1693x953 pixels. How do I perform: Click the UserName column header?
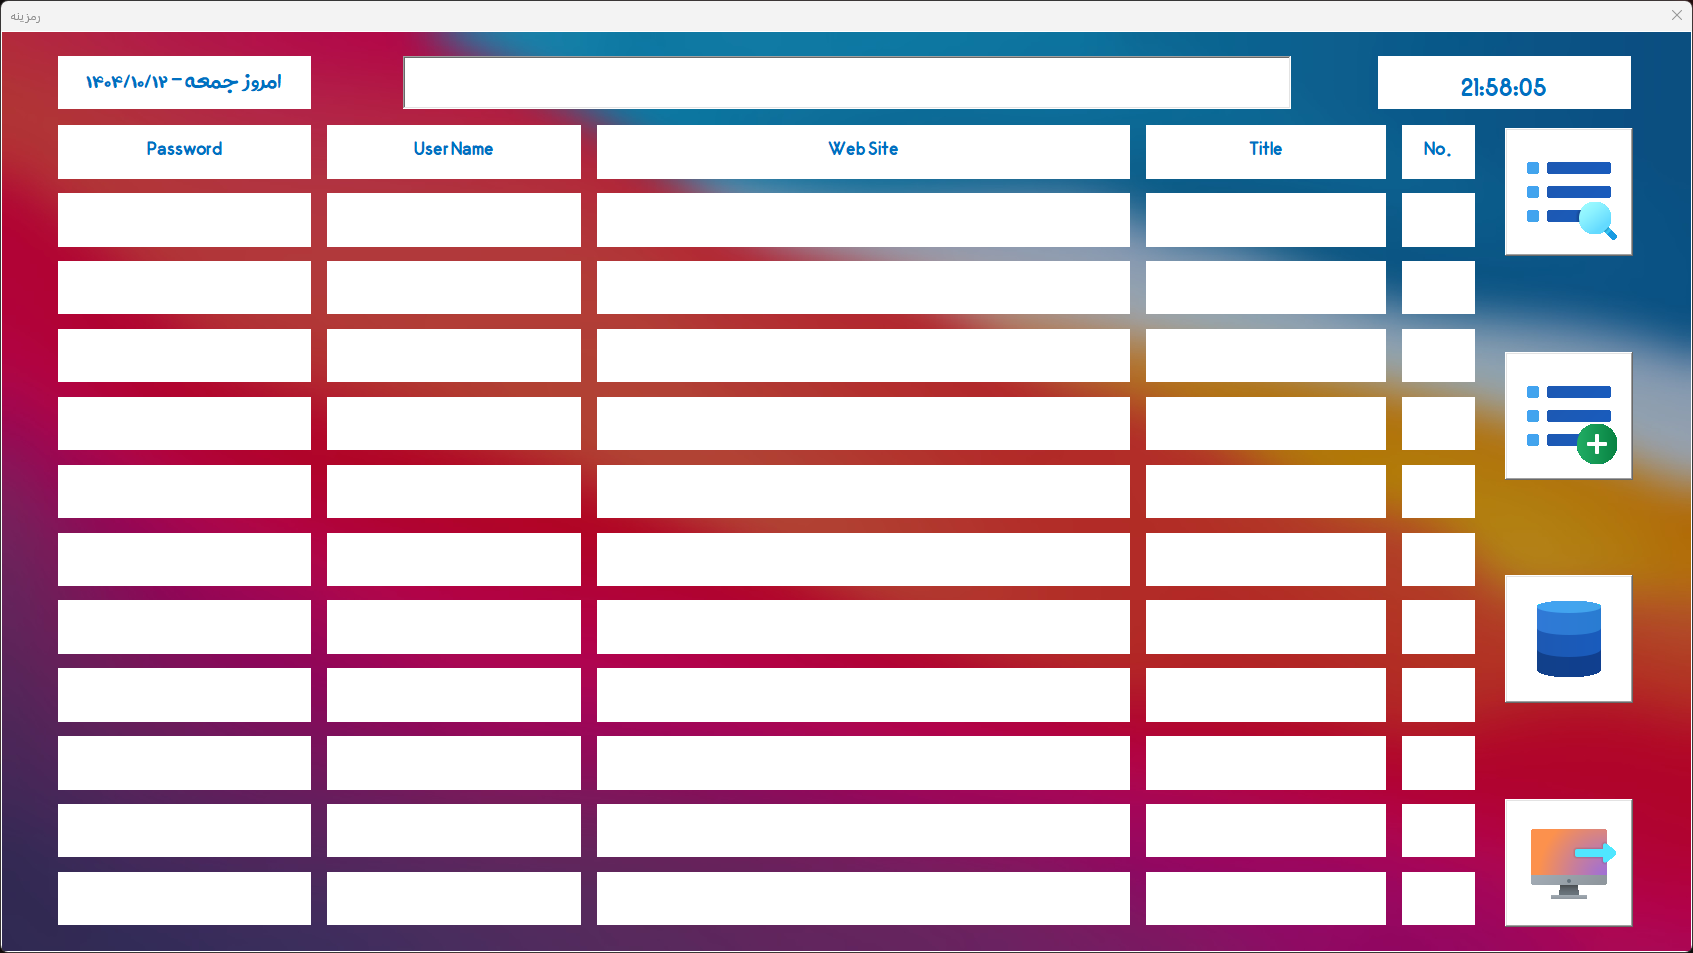(x=453, y=151)
